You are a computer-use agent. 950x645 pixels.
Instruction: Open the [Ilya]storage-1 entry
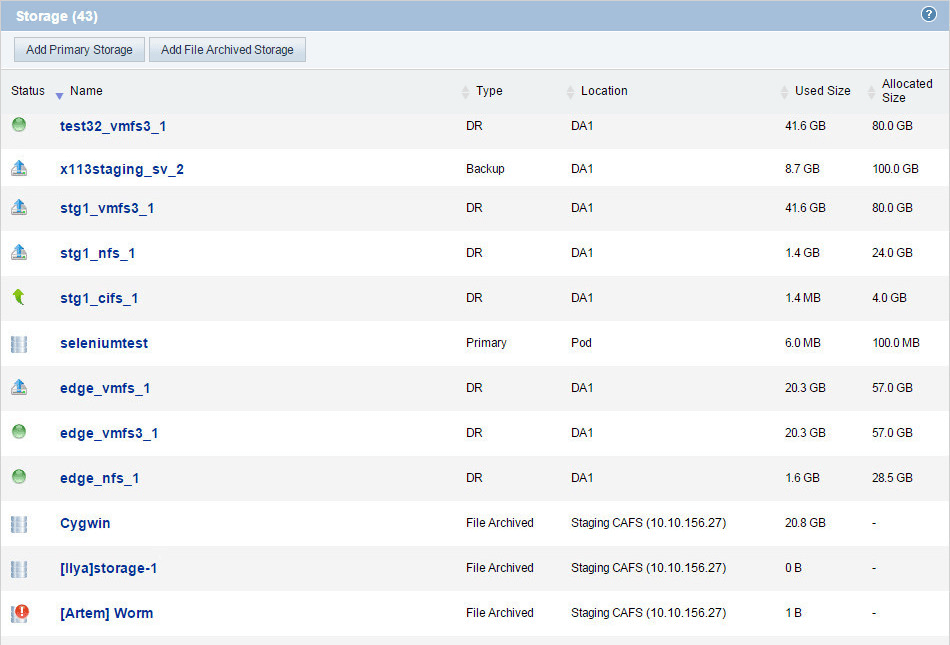[109, 568]
